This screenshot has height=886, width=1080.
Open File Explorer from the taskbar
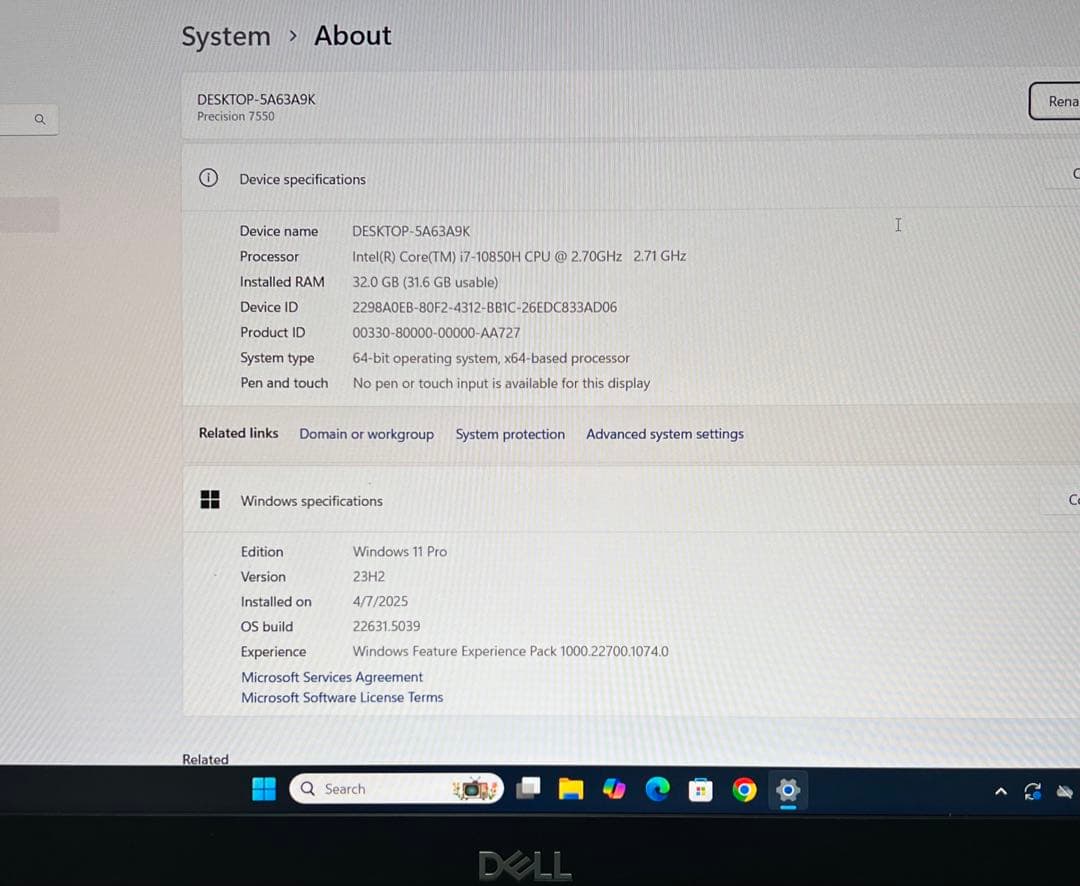570,789
